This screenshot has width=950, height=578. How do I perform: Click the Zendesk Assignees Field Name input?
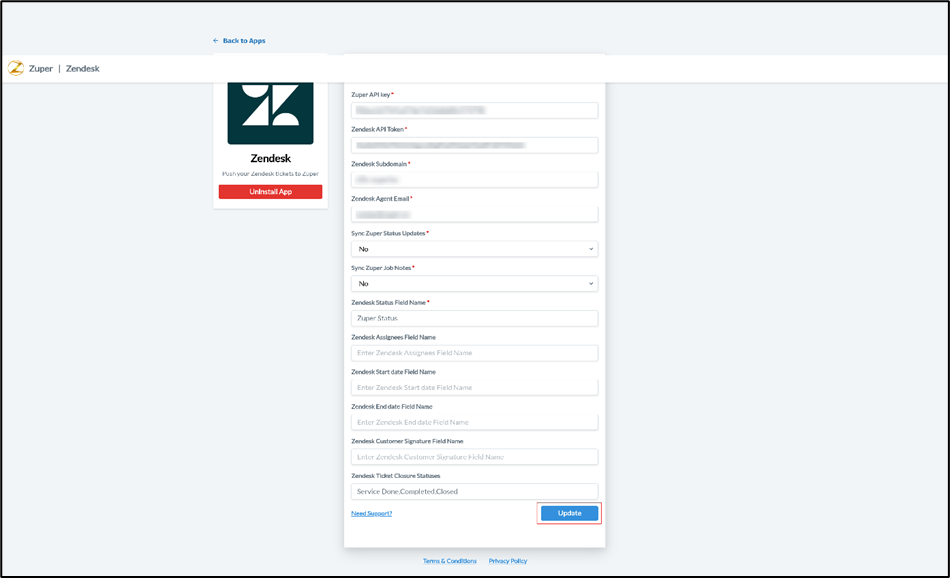tap(474, 353)
